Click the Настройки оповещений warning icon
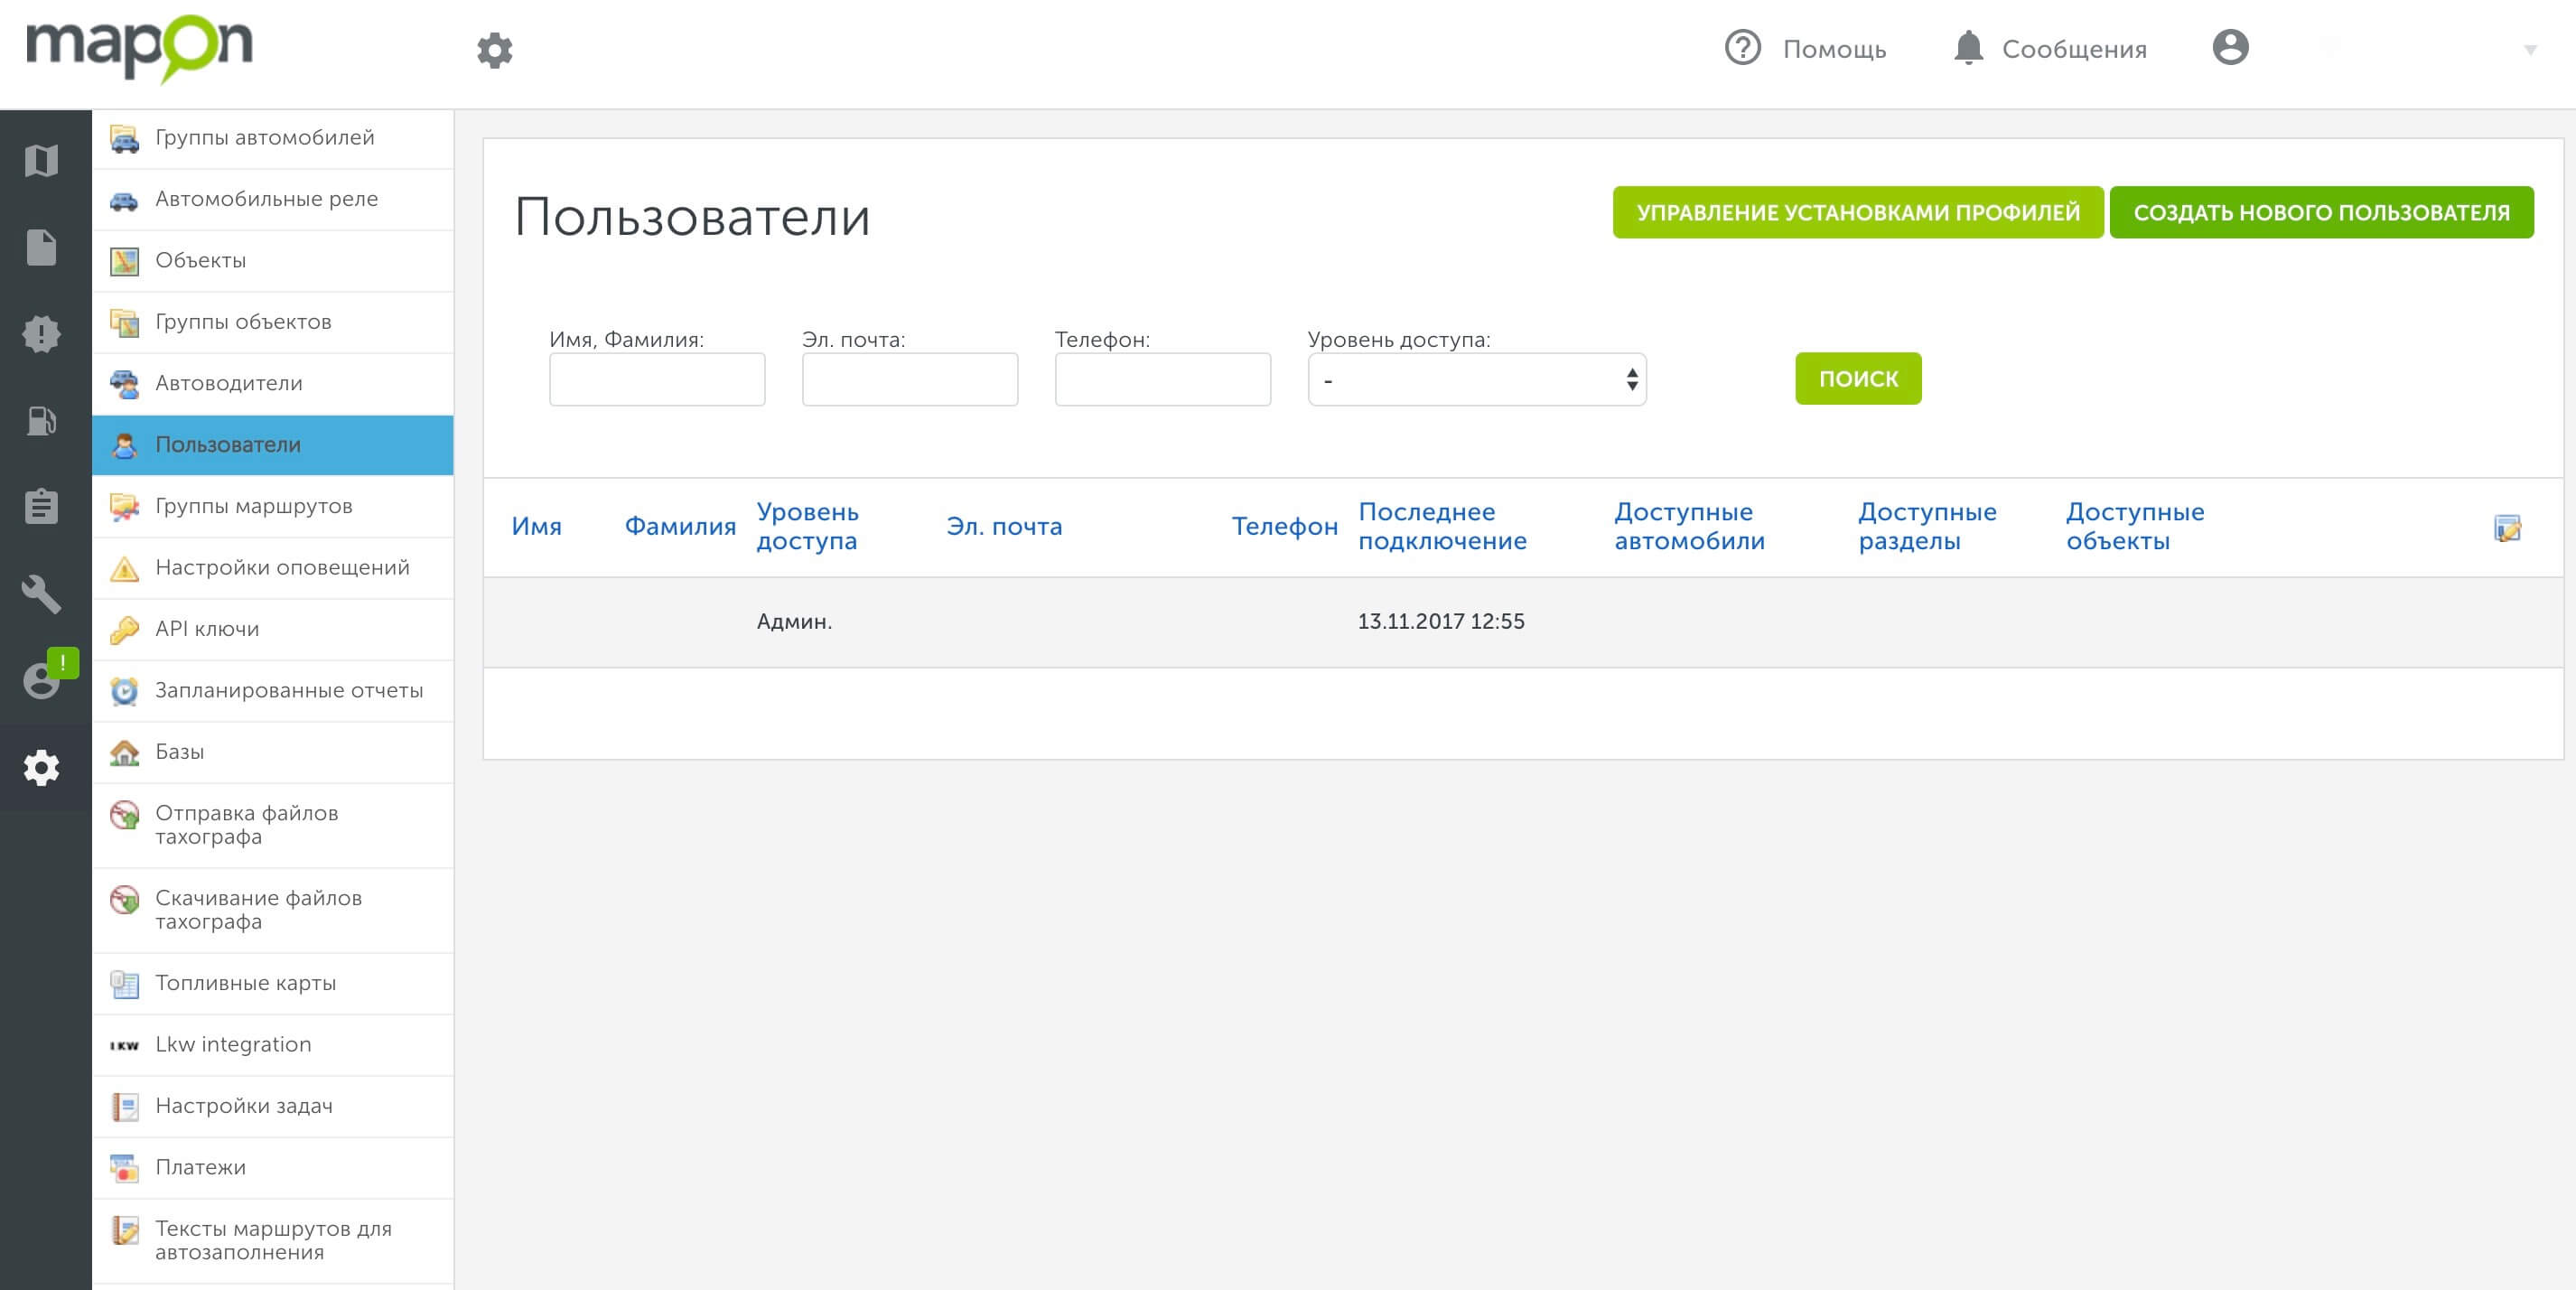Screen dimensions: 2576x1290 click(124, 568)
